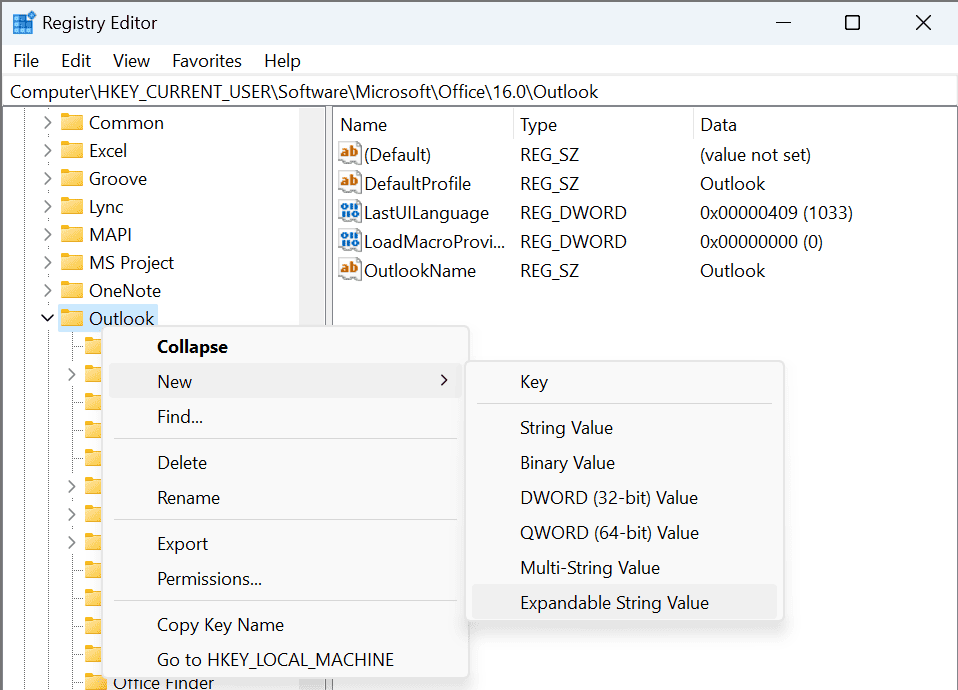
Task: Expand the Common key
Action: [48, 122]
